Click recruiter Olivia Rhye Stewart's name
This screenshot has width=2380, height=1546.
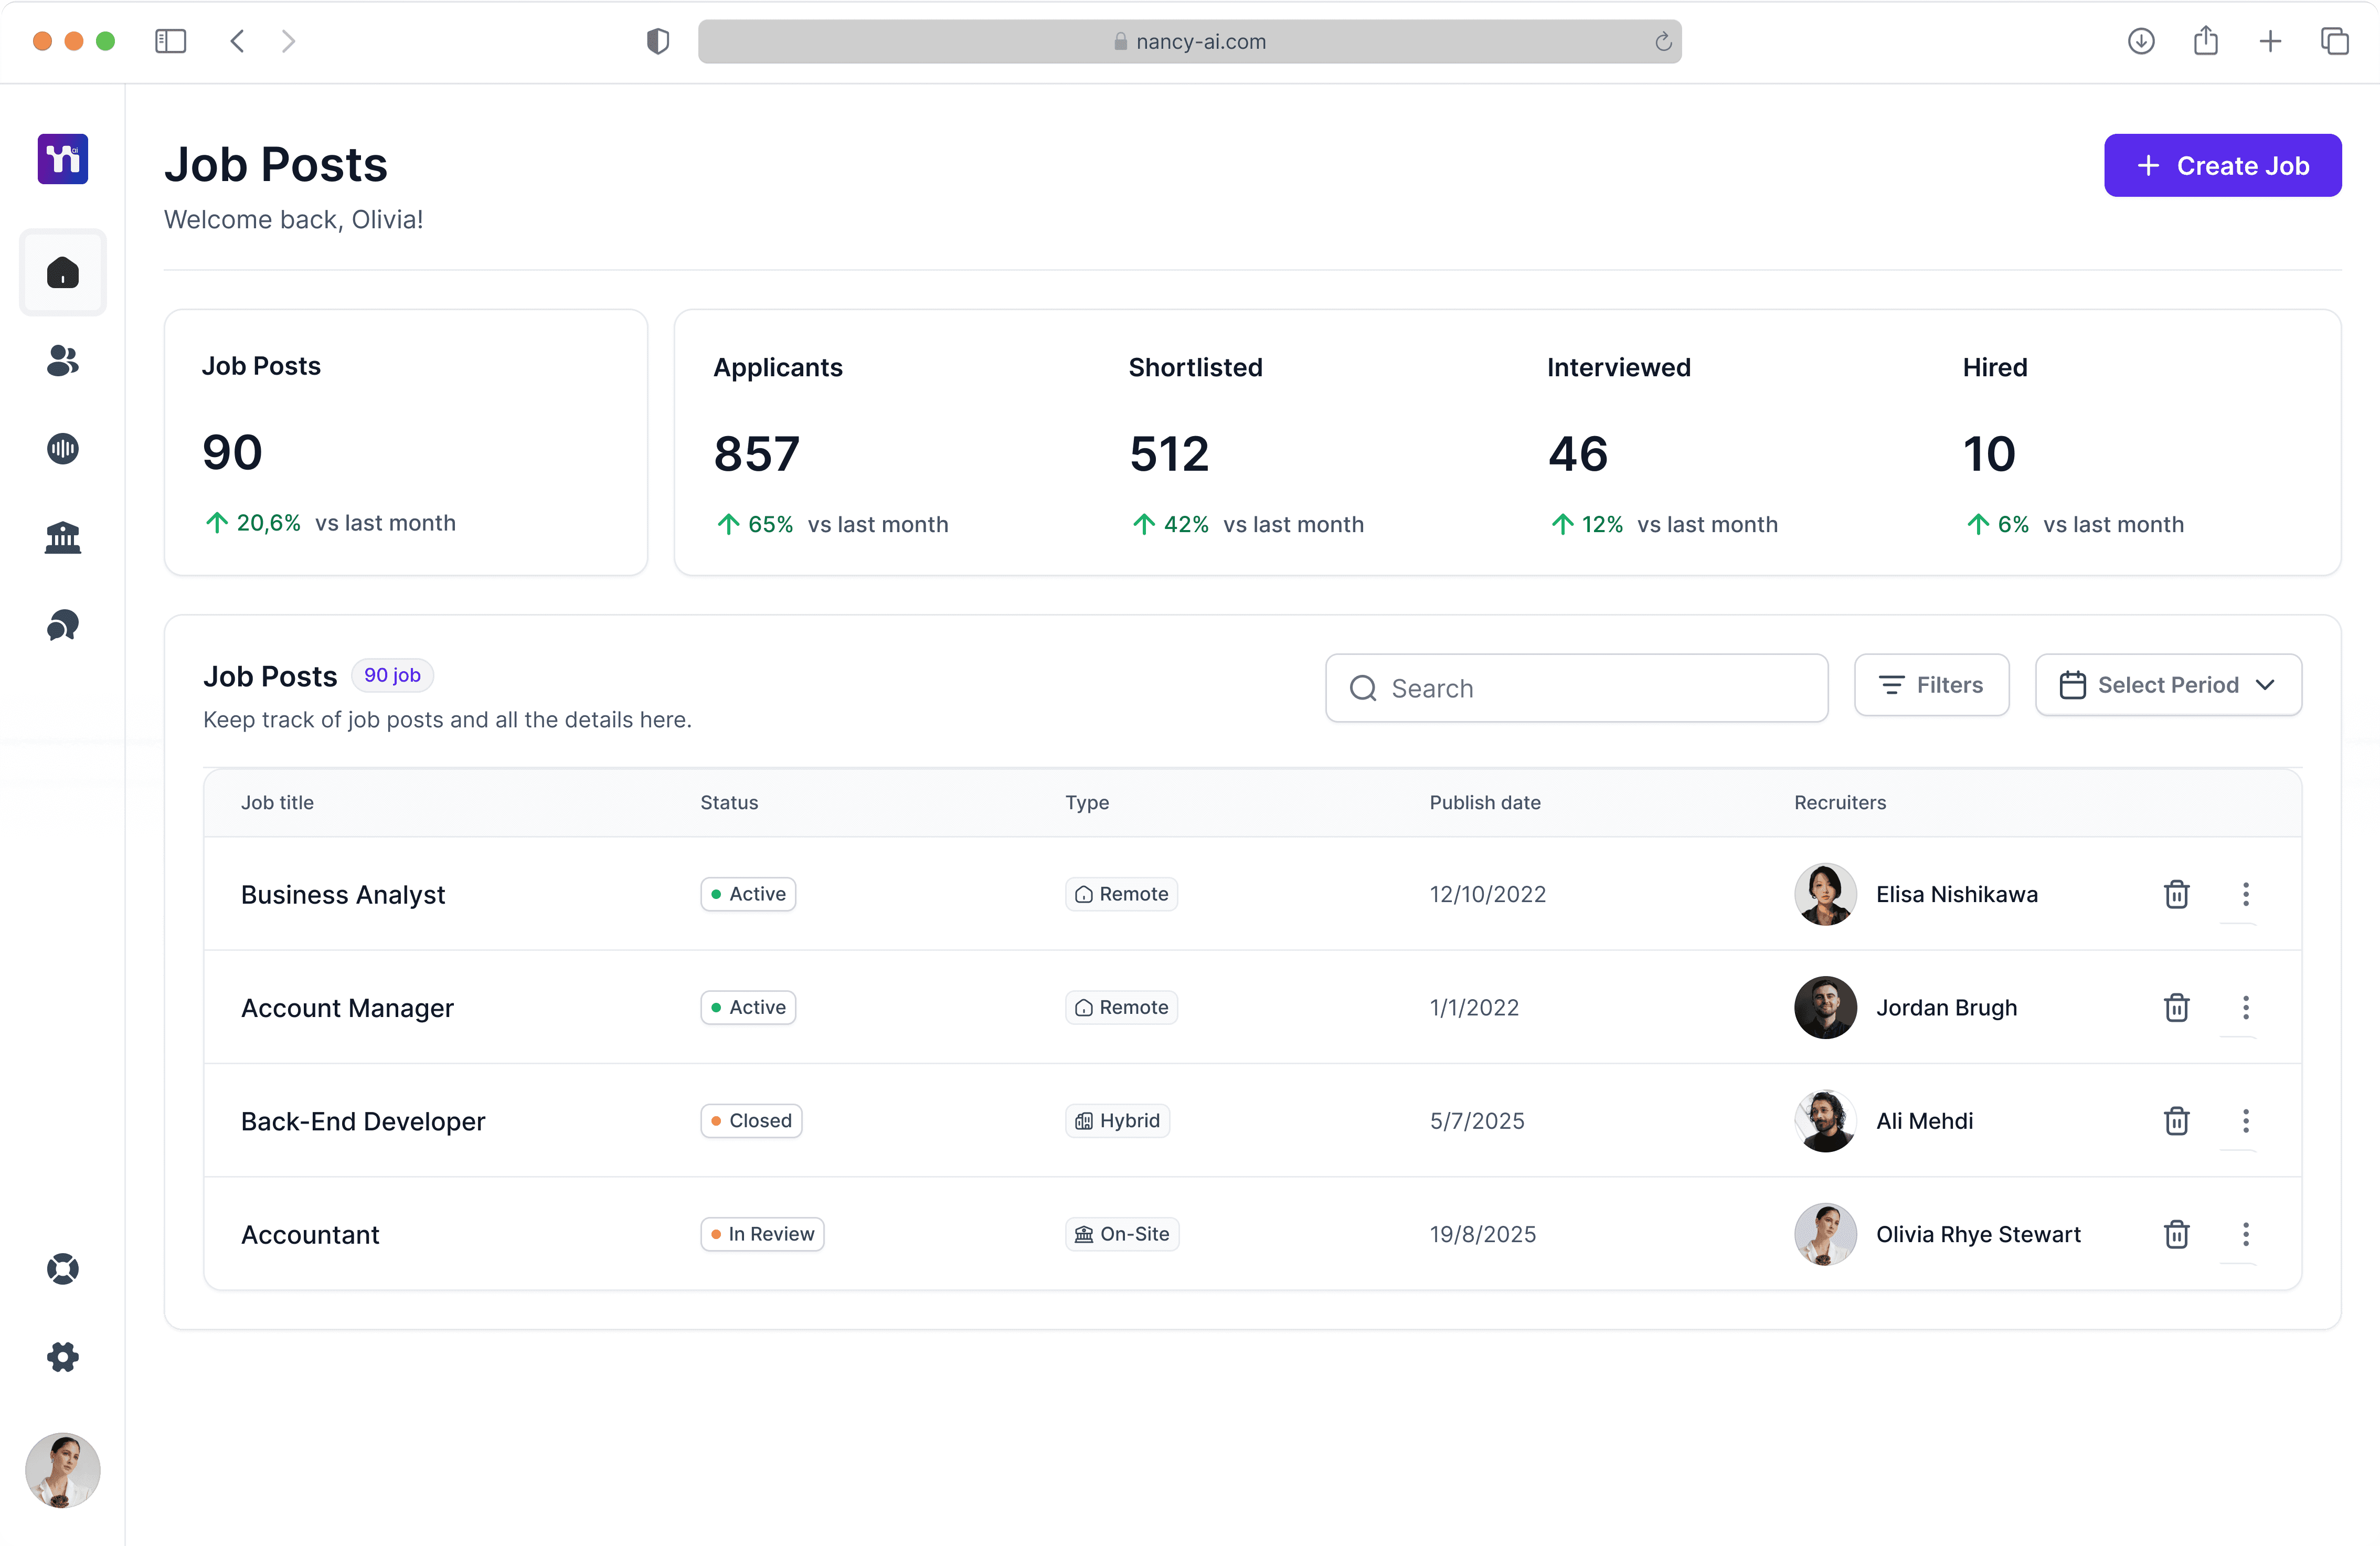[x=1978, y=1234]
